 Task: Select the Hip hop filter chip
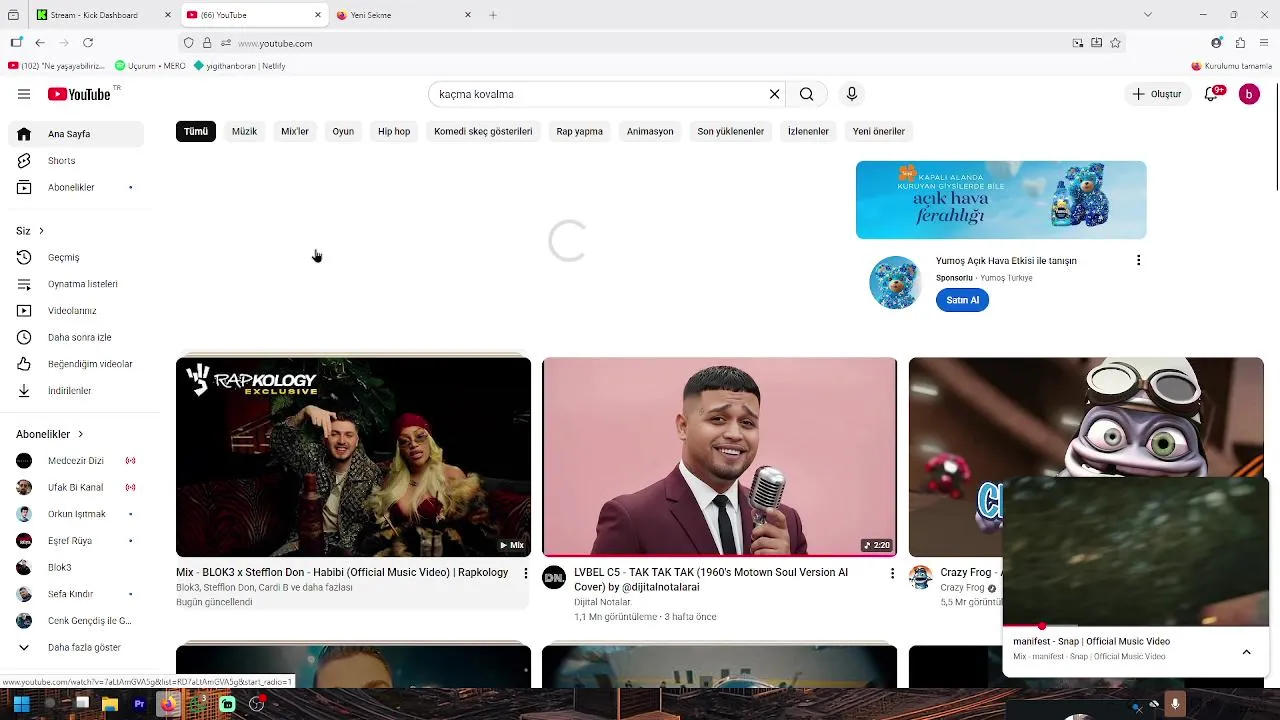click(394, 131)
